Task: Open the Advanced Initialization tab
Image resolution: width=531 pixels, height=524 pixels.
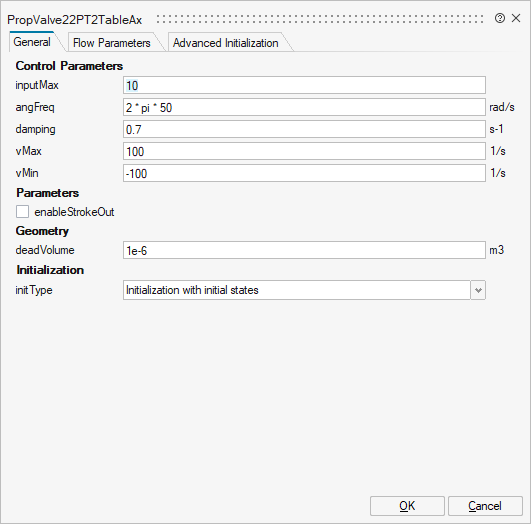Action: (226, 43)
